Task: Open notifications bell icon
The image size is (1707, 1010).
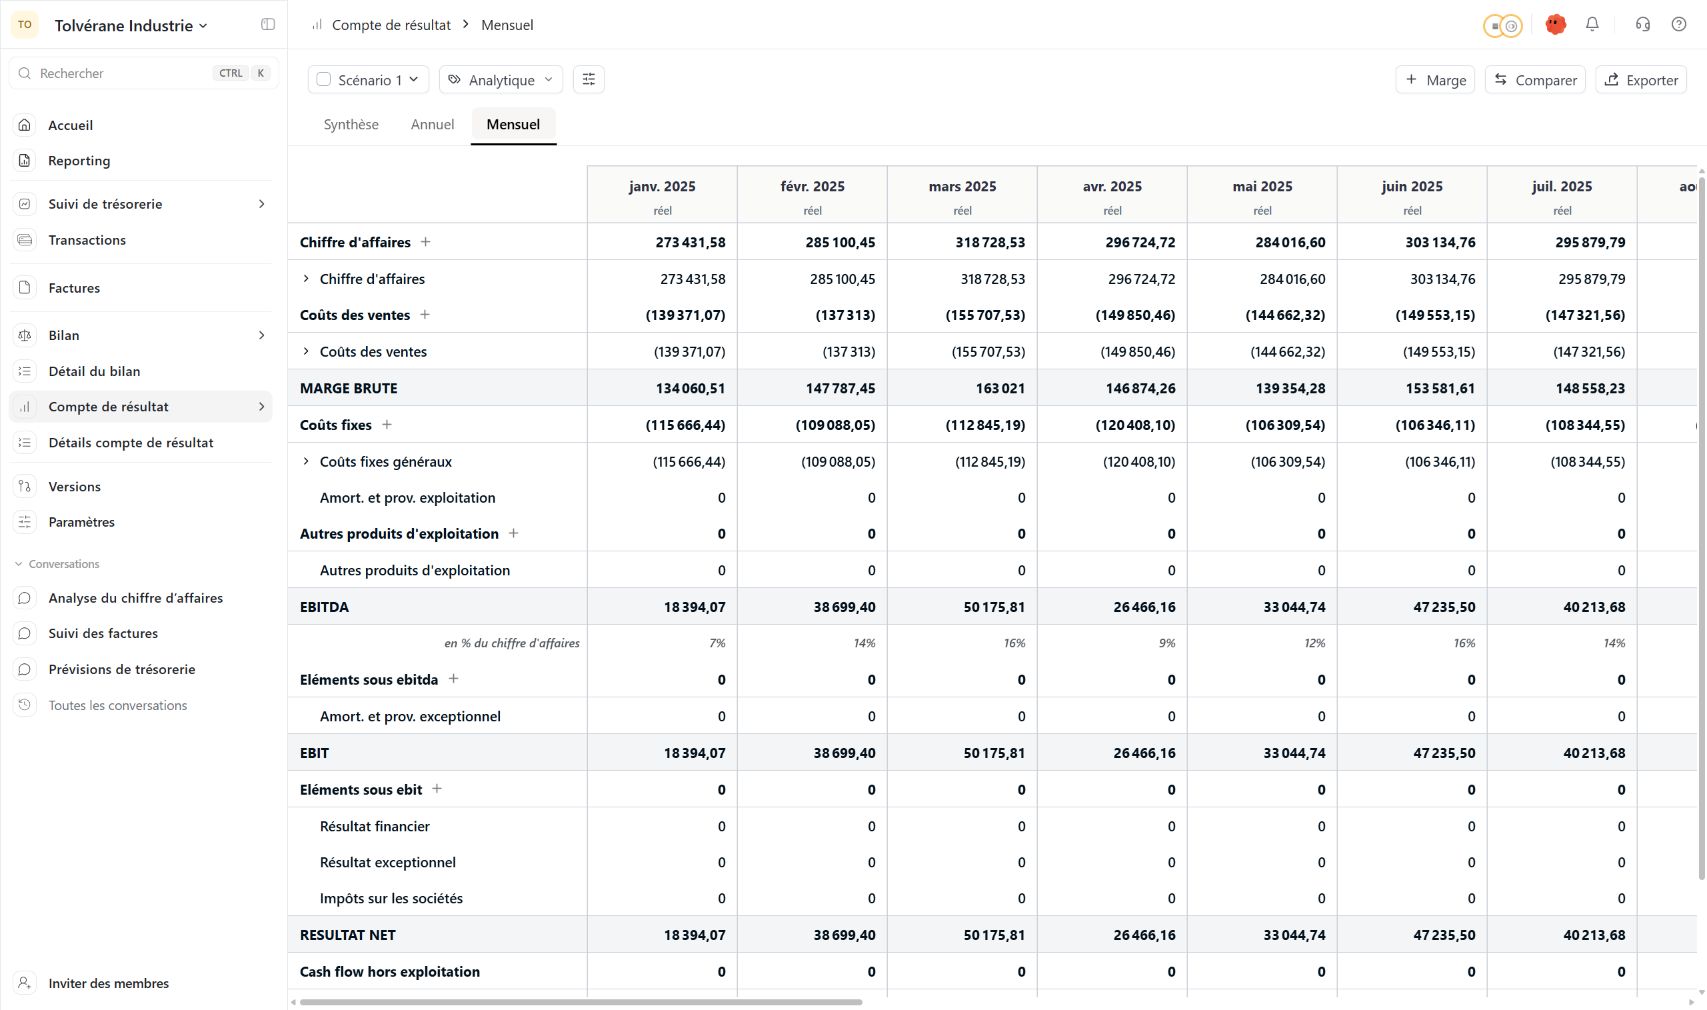Action: click(x=1592, y=25)
